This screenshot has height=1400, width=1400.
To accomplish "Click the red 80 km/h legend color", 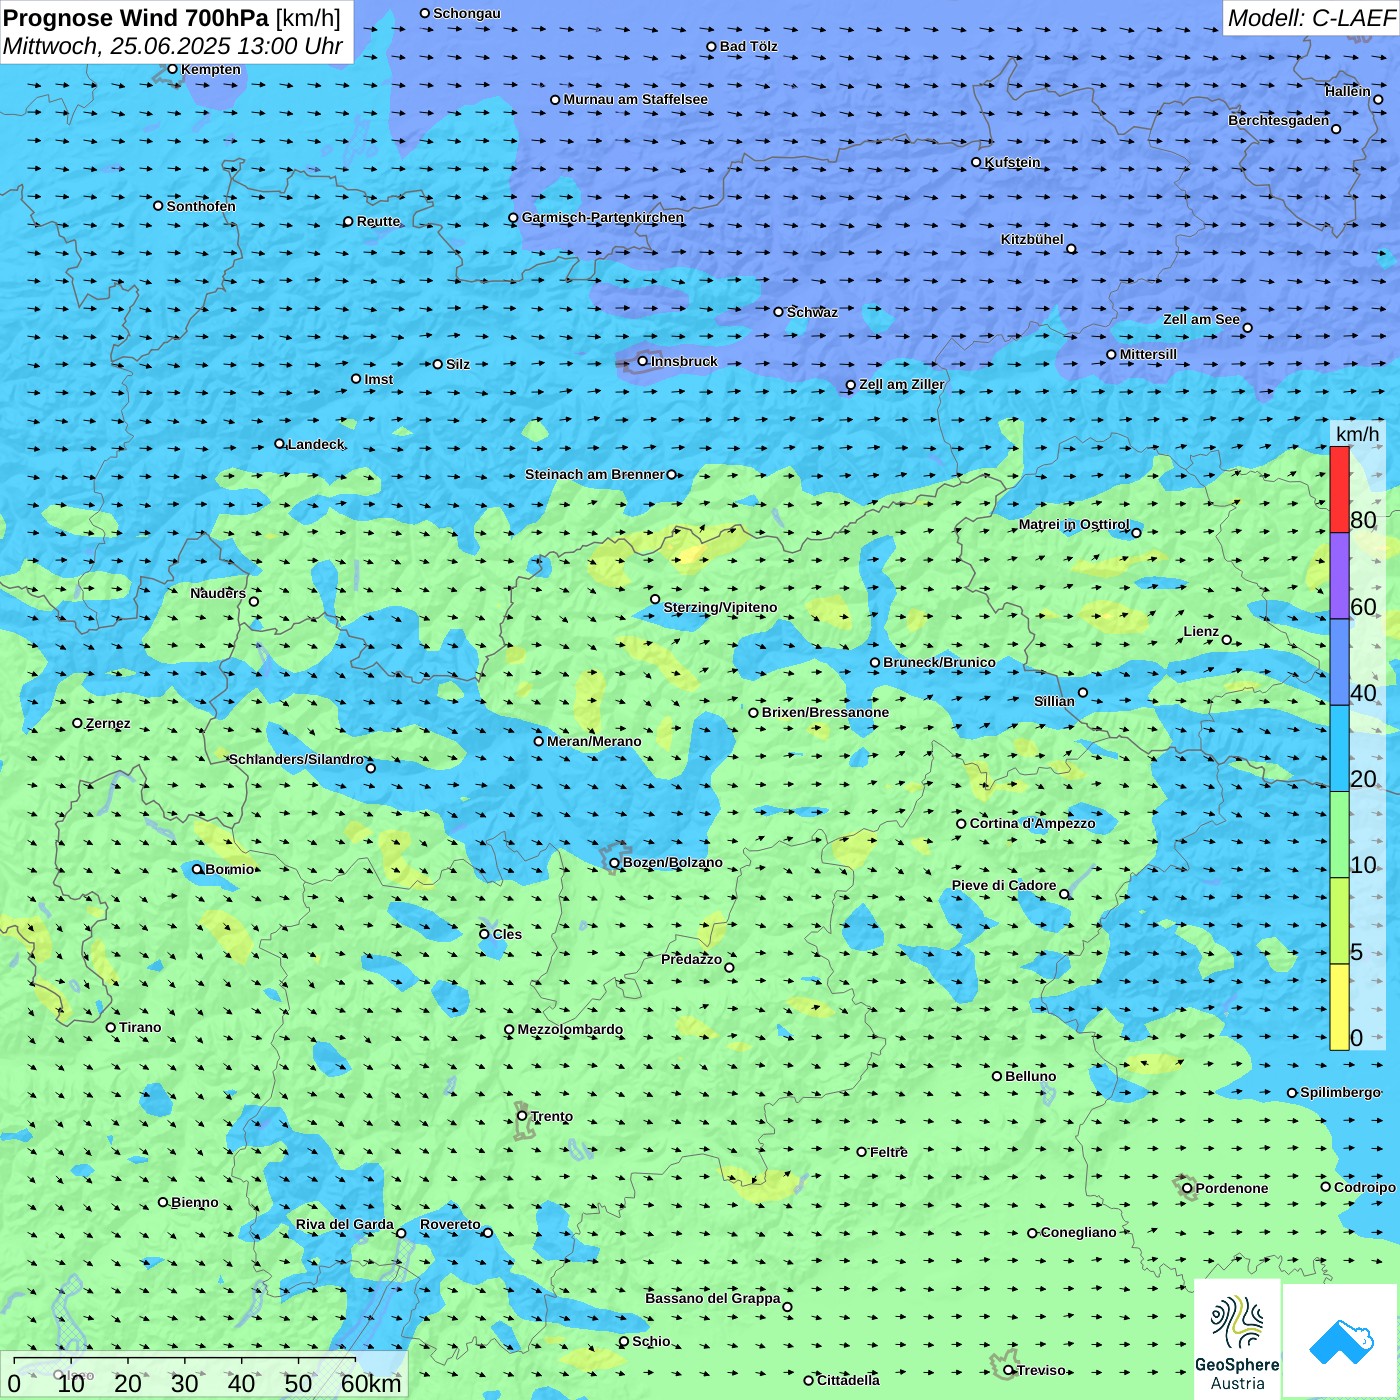I will coord(1339,489).
